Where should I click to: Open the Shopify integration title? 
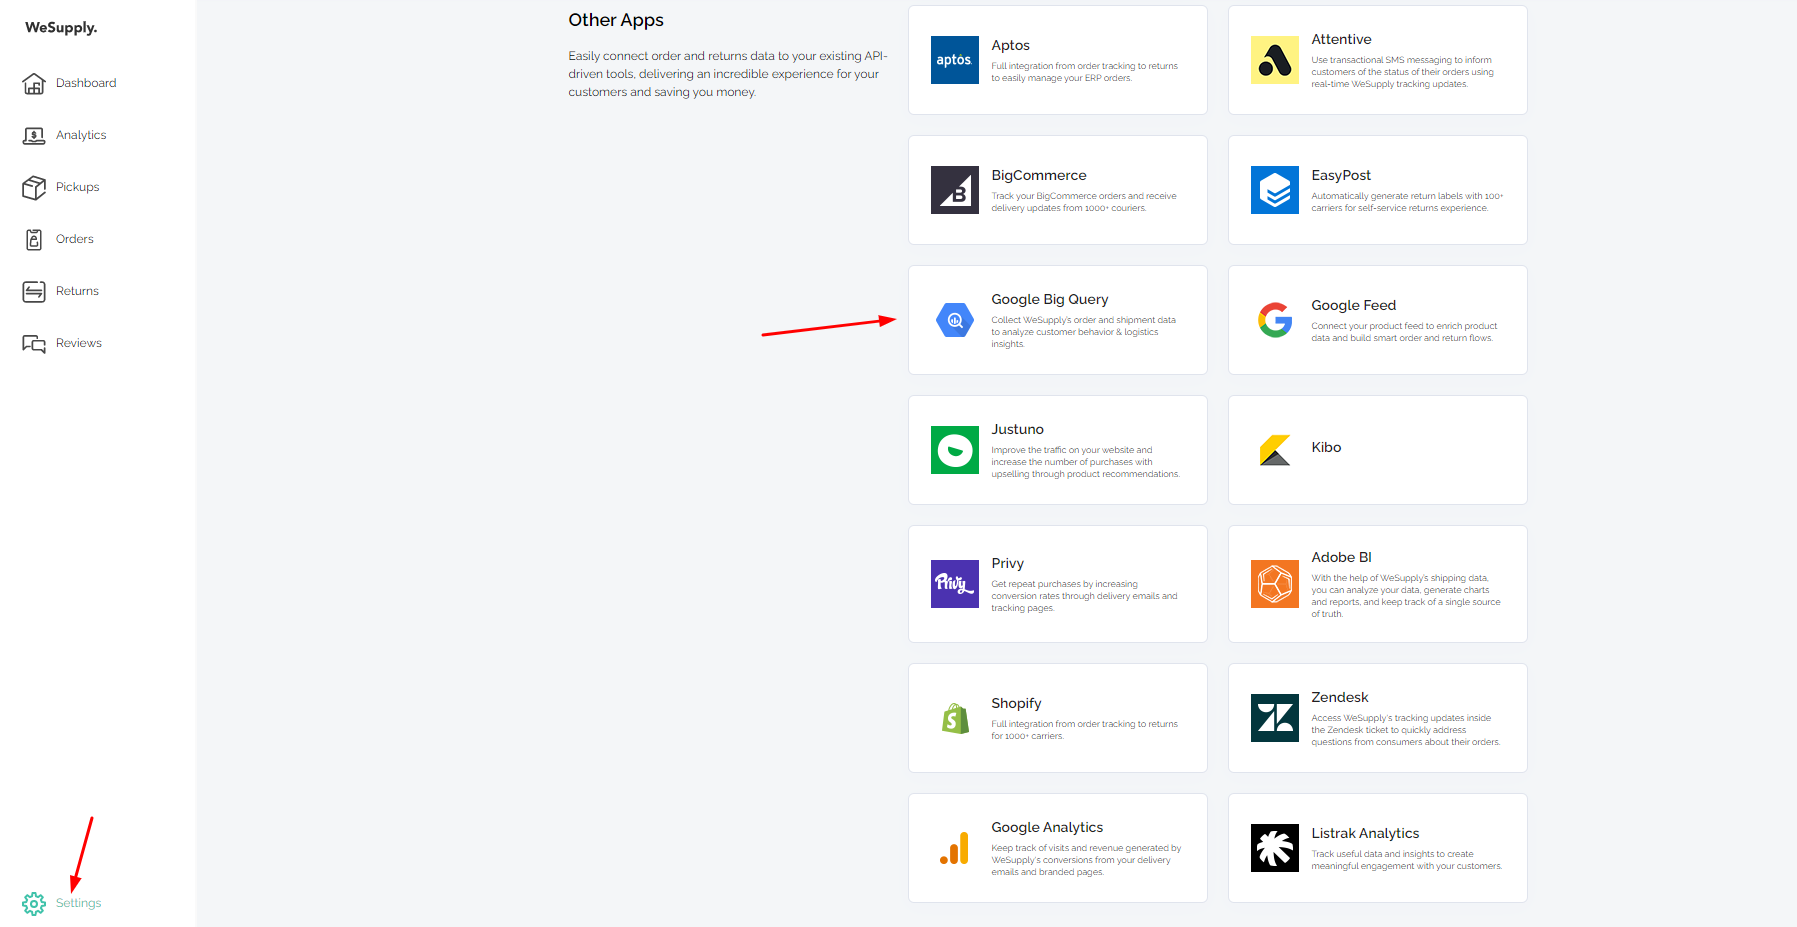coord(1016,703)
